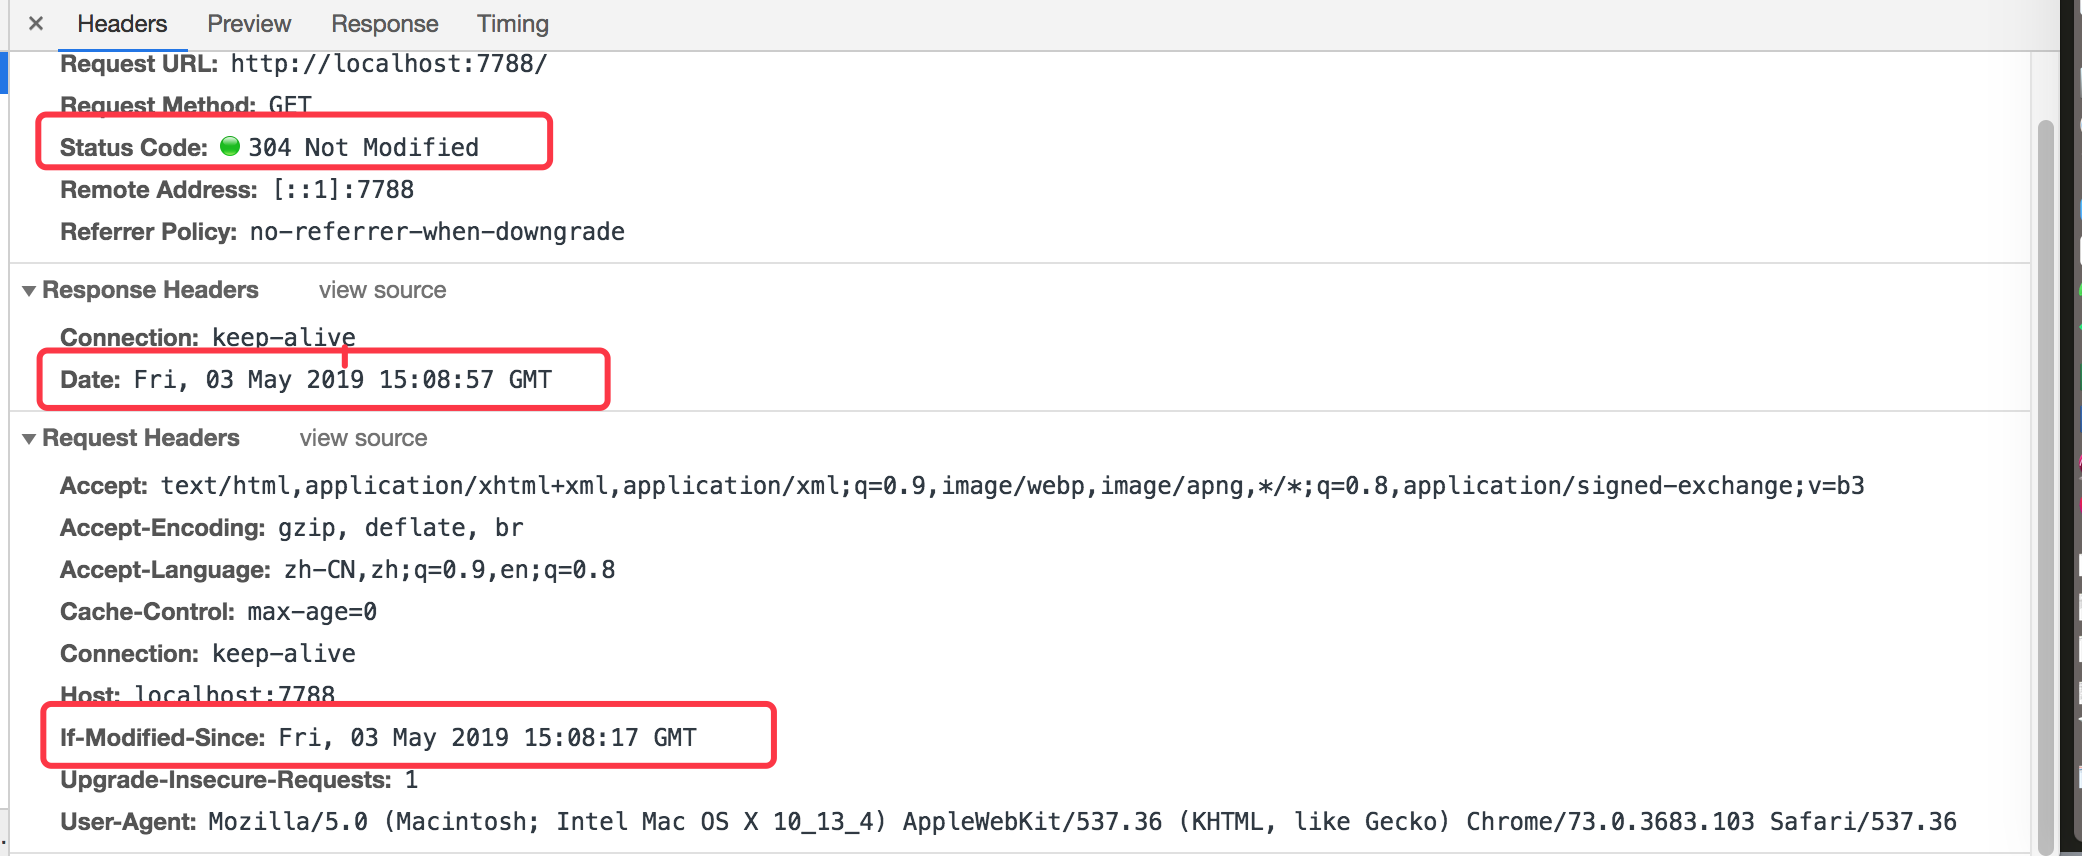
Task: Click the green status code indicator dot
Action: coord(230,146)
